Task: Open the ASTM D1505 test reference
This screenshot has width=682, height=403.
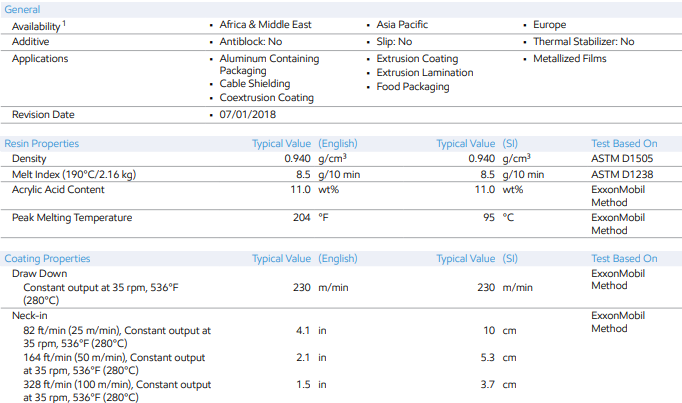Action: pos(622,159)
